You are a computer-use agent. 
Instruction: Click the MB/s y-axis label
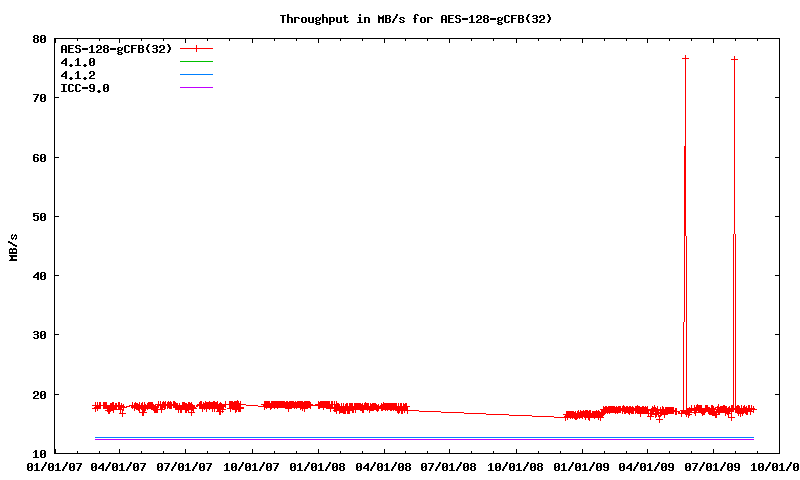[14, 247]
